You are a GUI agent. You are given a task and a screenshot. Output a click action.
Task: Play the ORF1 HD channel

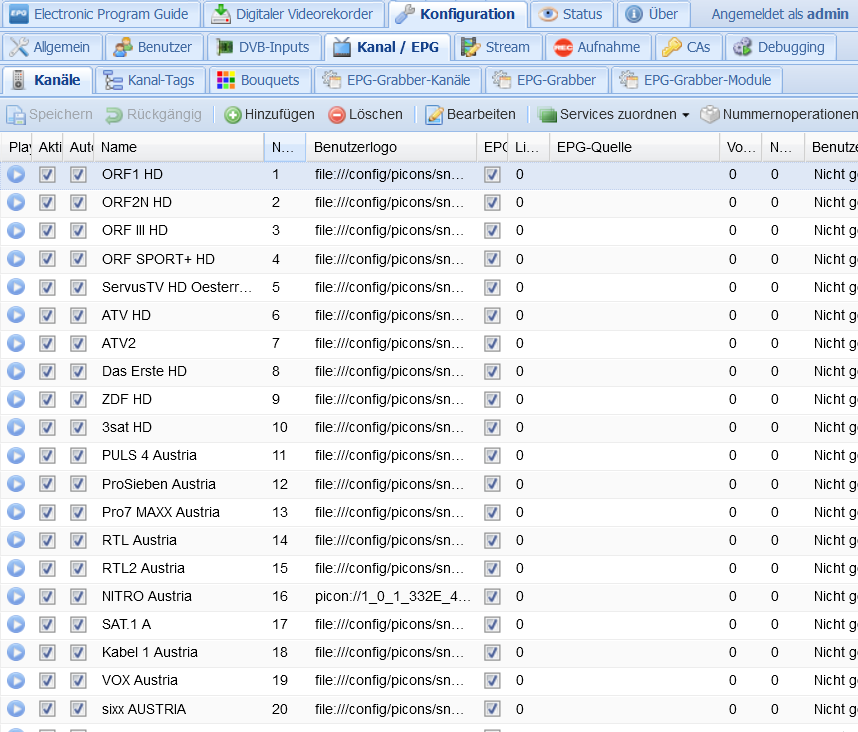pyautogui.click(x=16, y=175)
